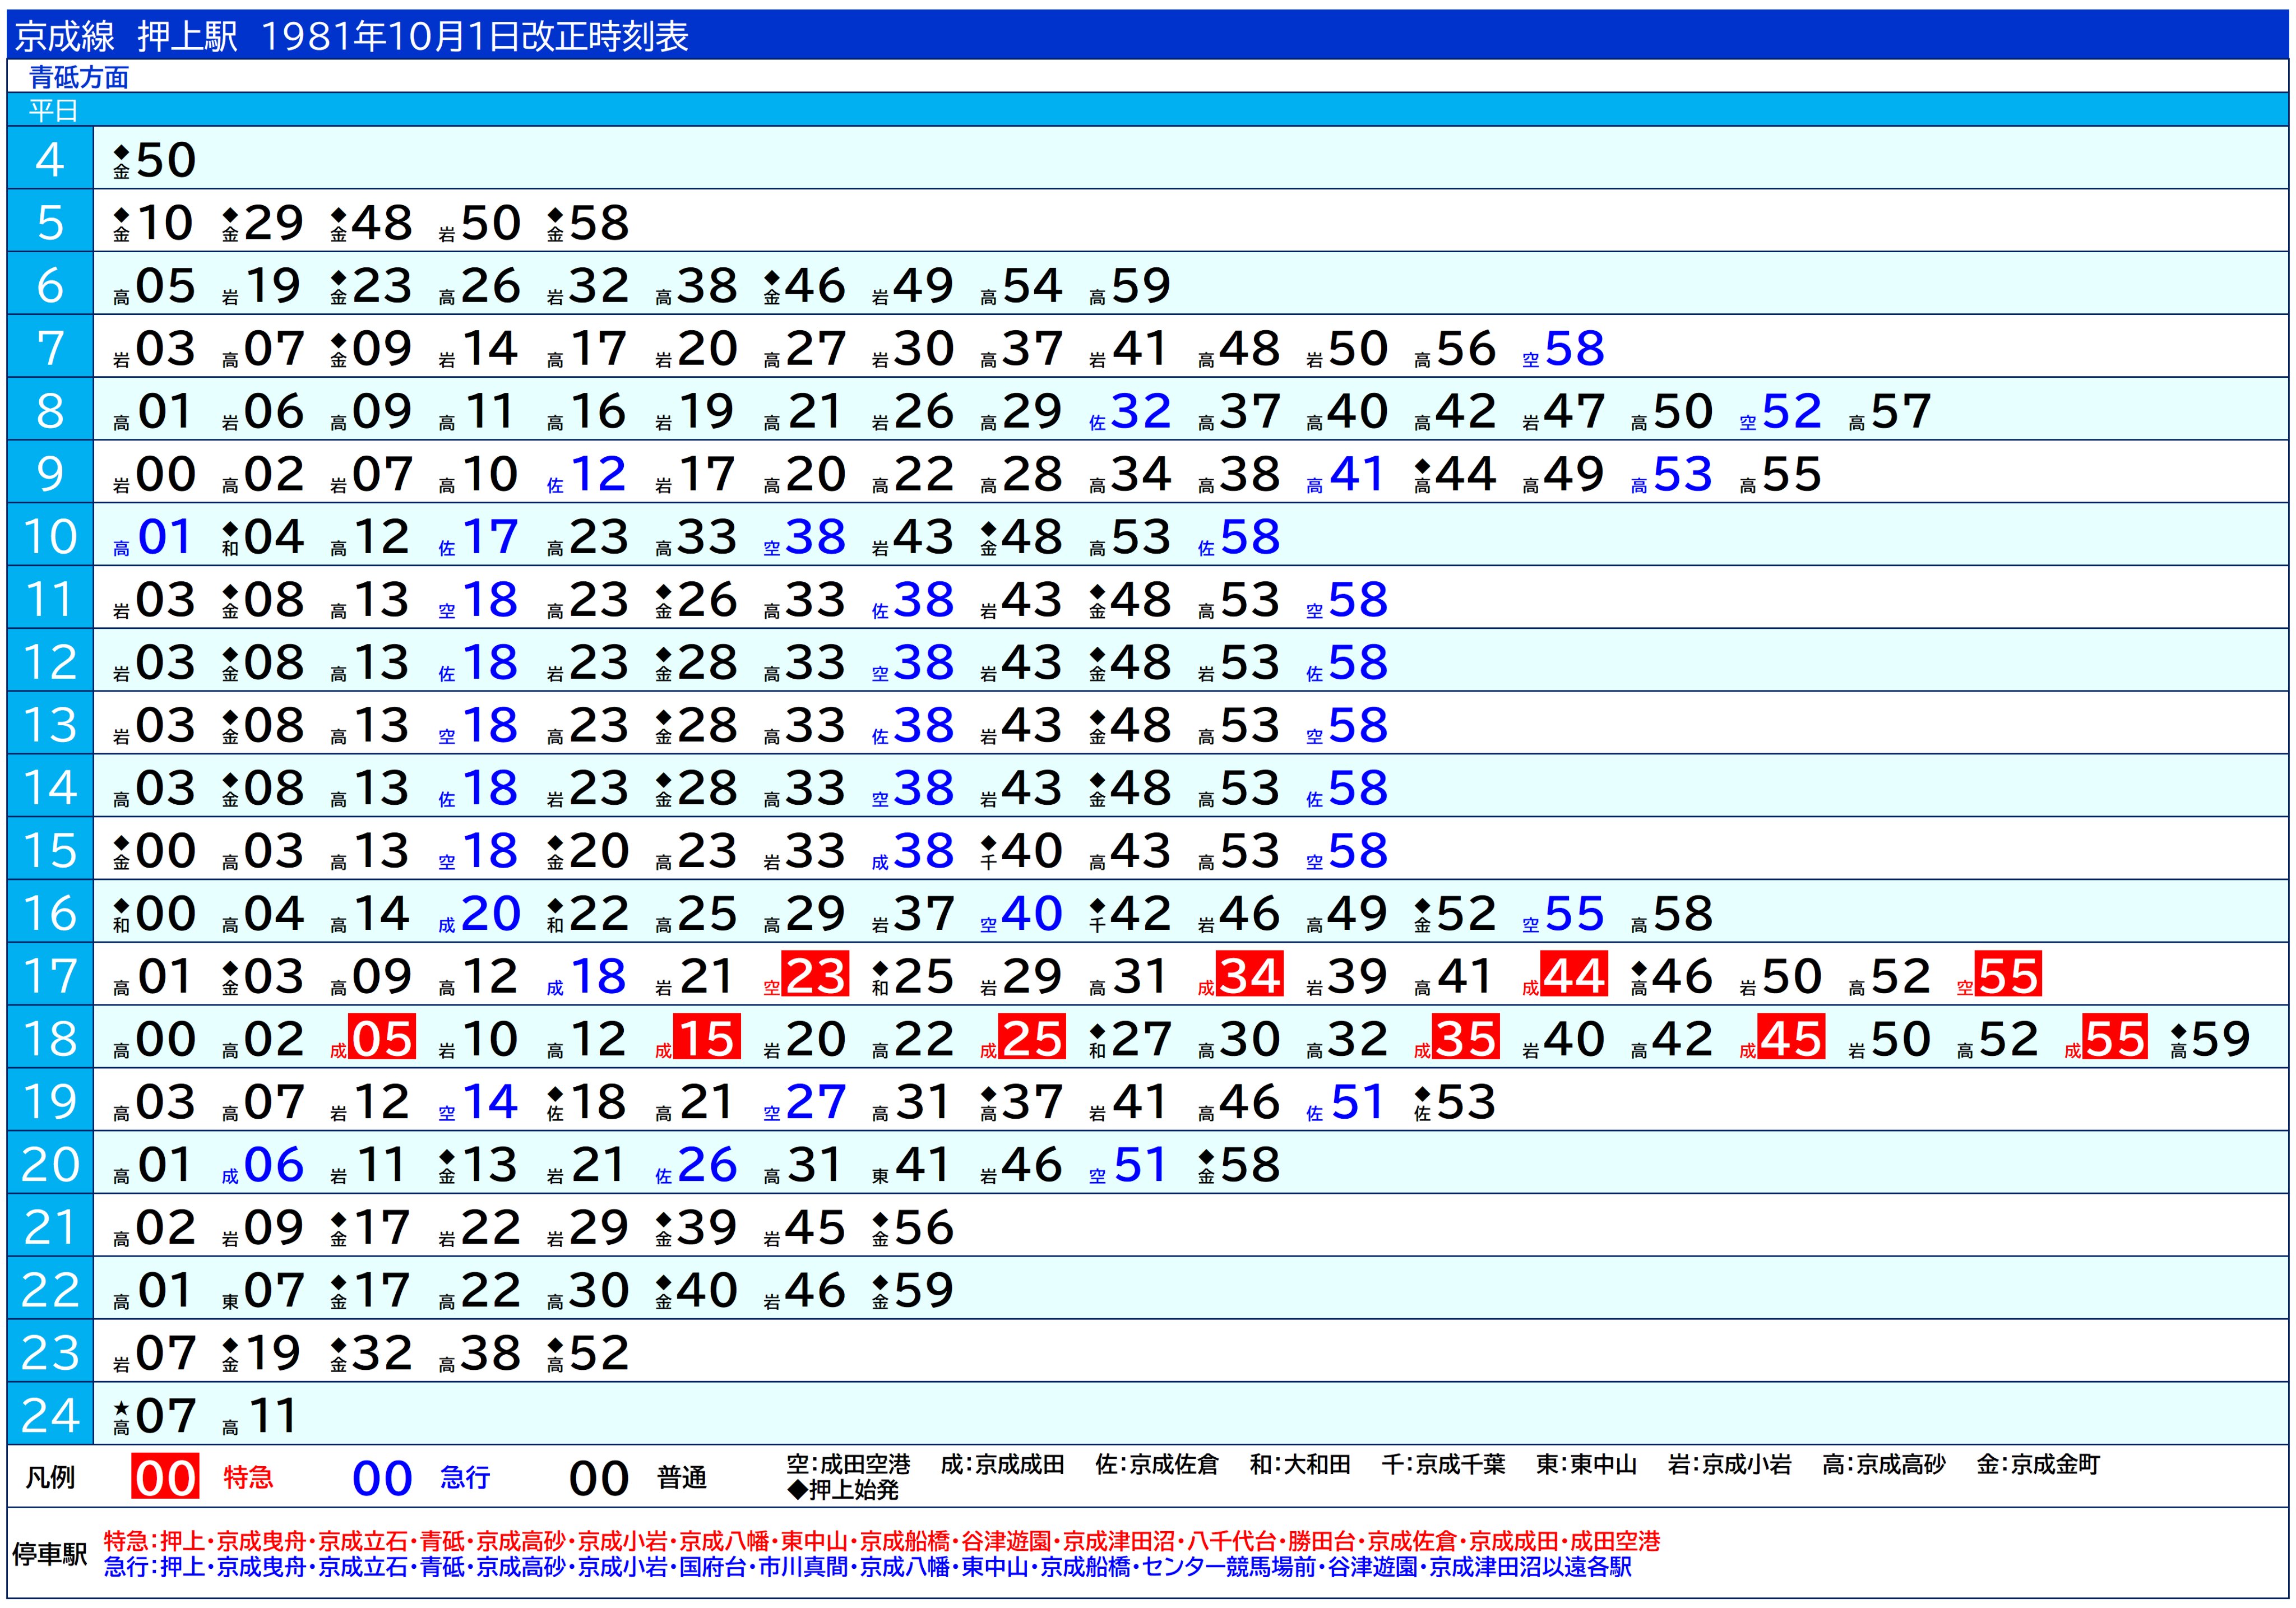Select the black 00 普通 legend sample
2296x1608 pixels.
pyautogui.click(x=599, y=1479)
